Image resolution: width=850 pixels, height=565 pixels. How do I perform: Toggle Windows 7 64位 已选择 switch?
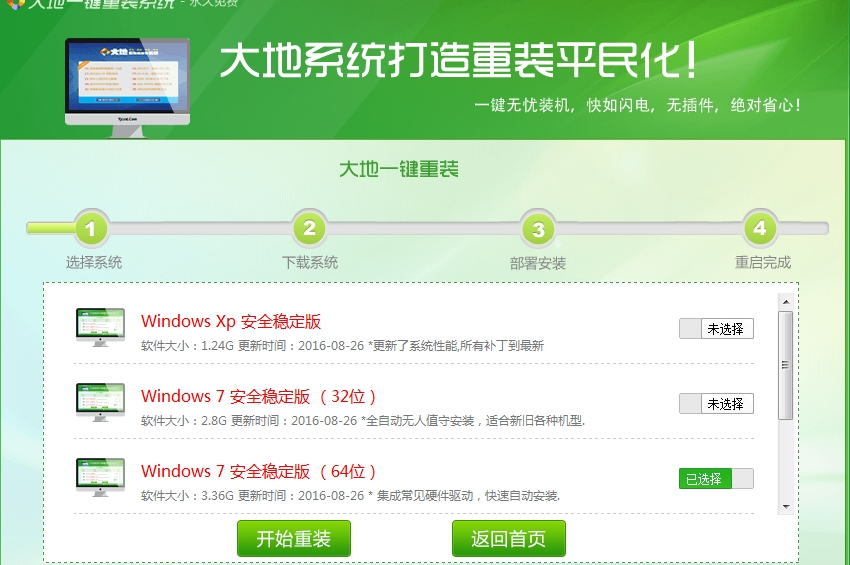coord(716,479)
